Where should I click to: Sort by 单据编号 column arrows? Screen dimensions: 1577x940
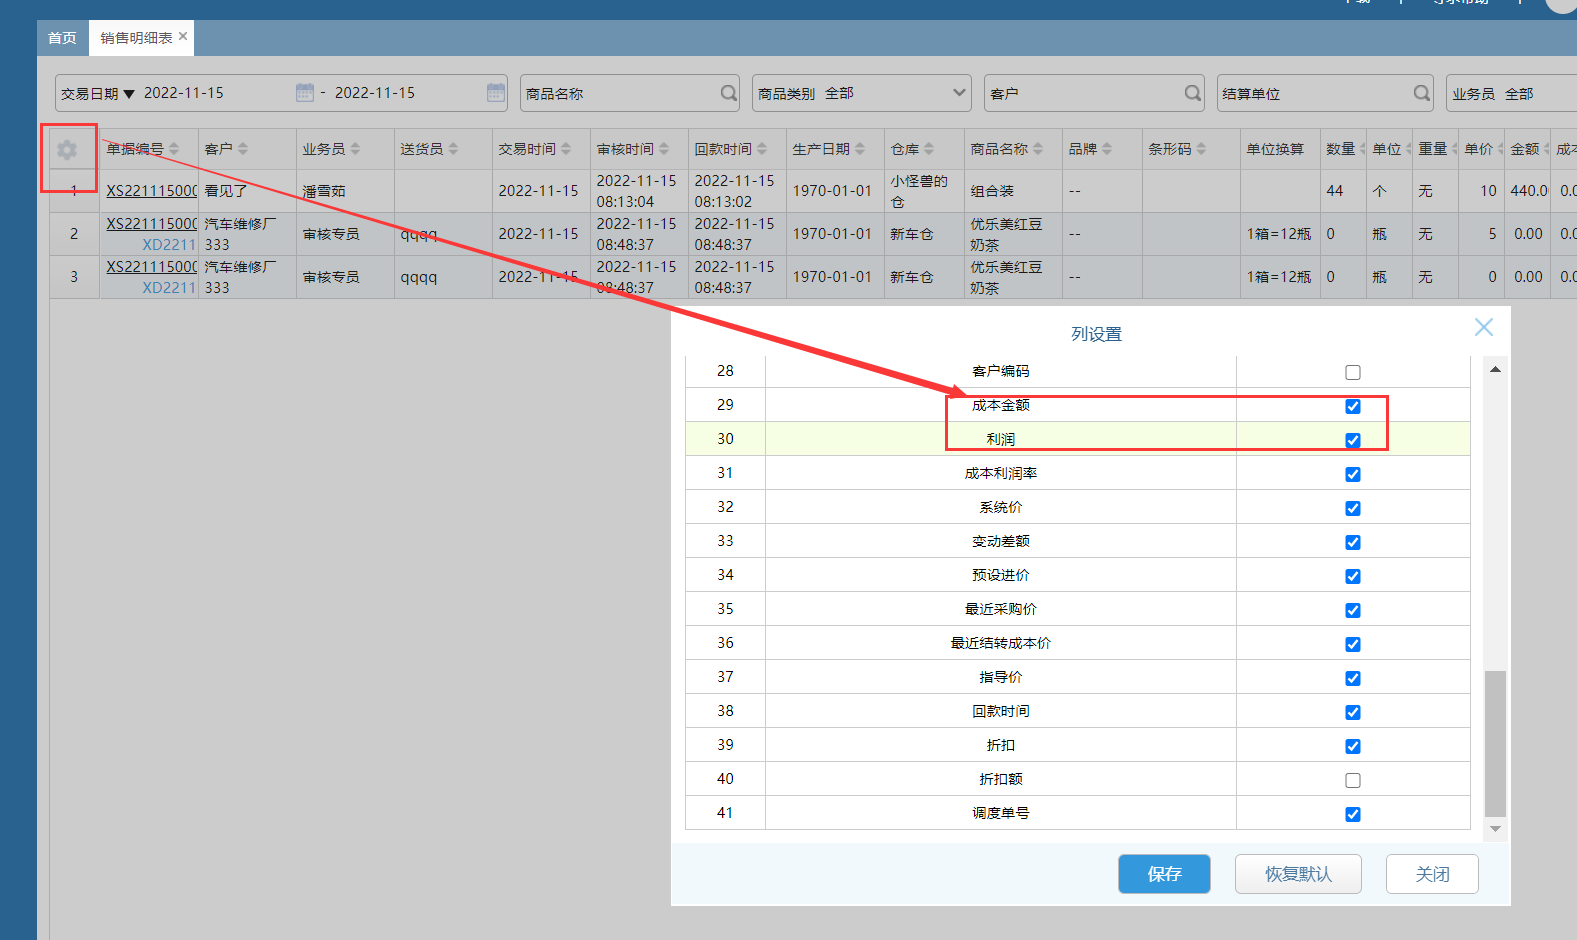pyautogui.click(x=174, y=149)
